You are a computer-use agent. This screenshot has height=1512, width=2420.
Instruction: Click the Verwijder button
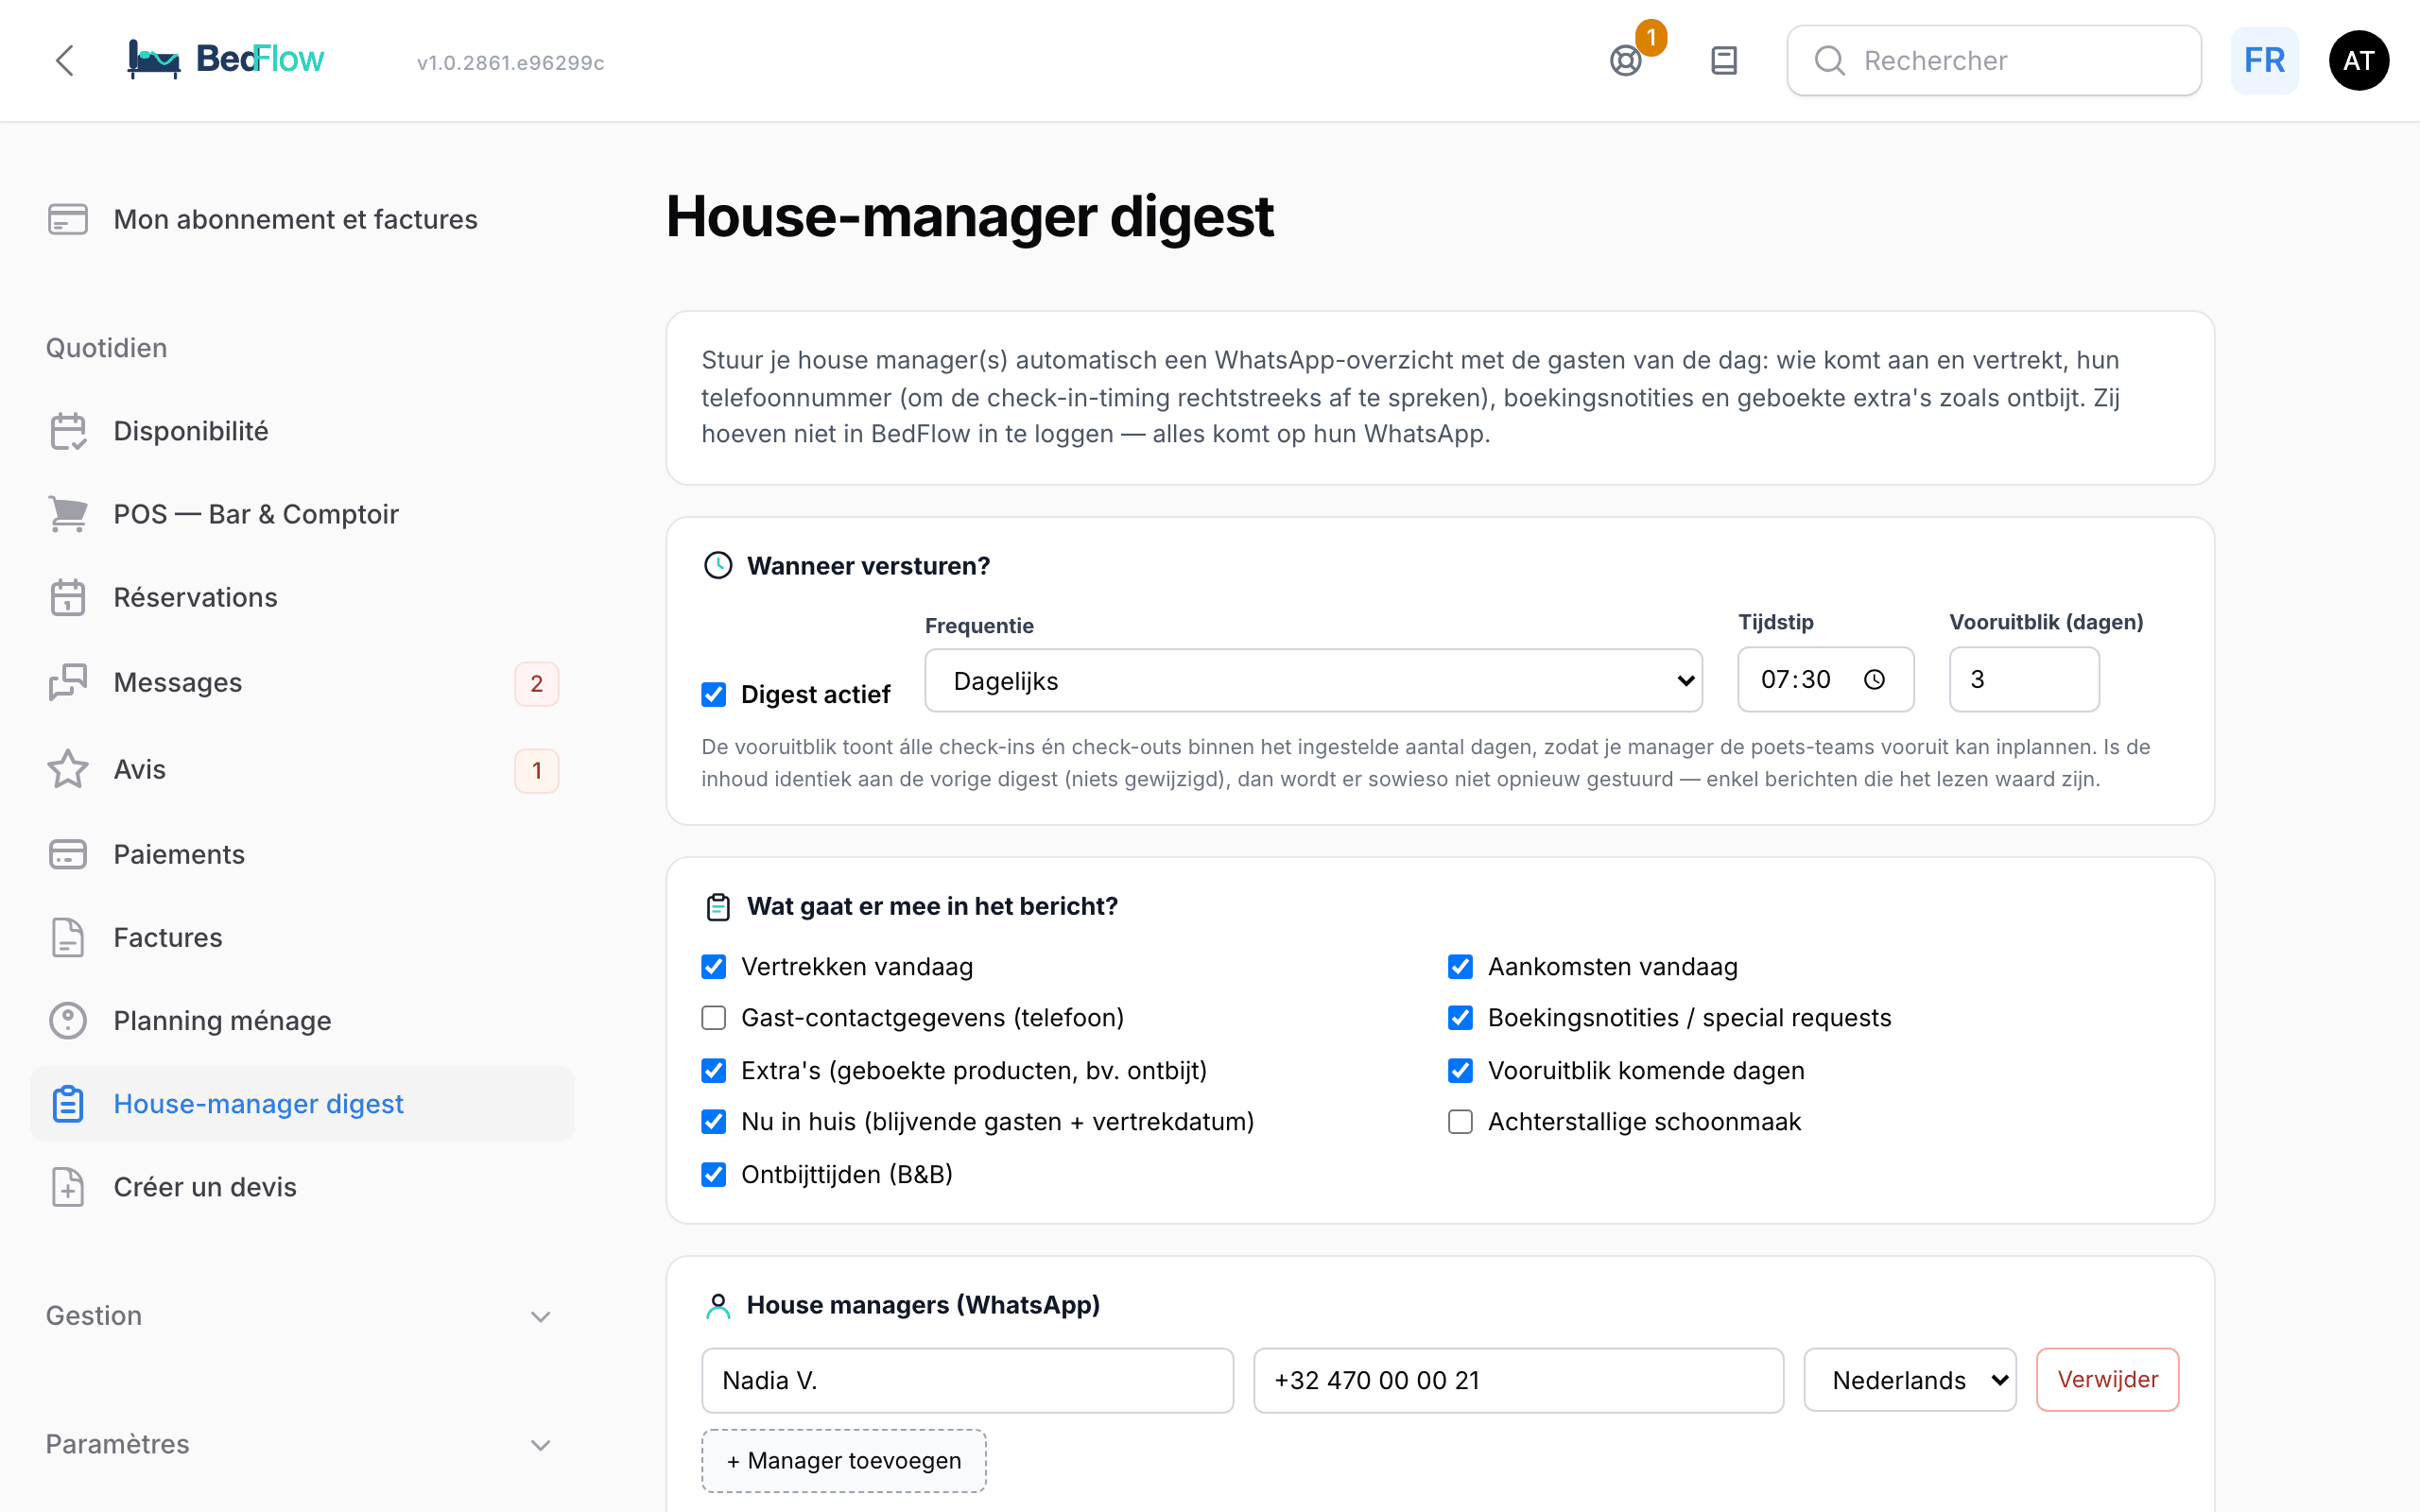[2108, 1380]
